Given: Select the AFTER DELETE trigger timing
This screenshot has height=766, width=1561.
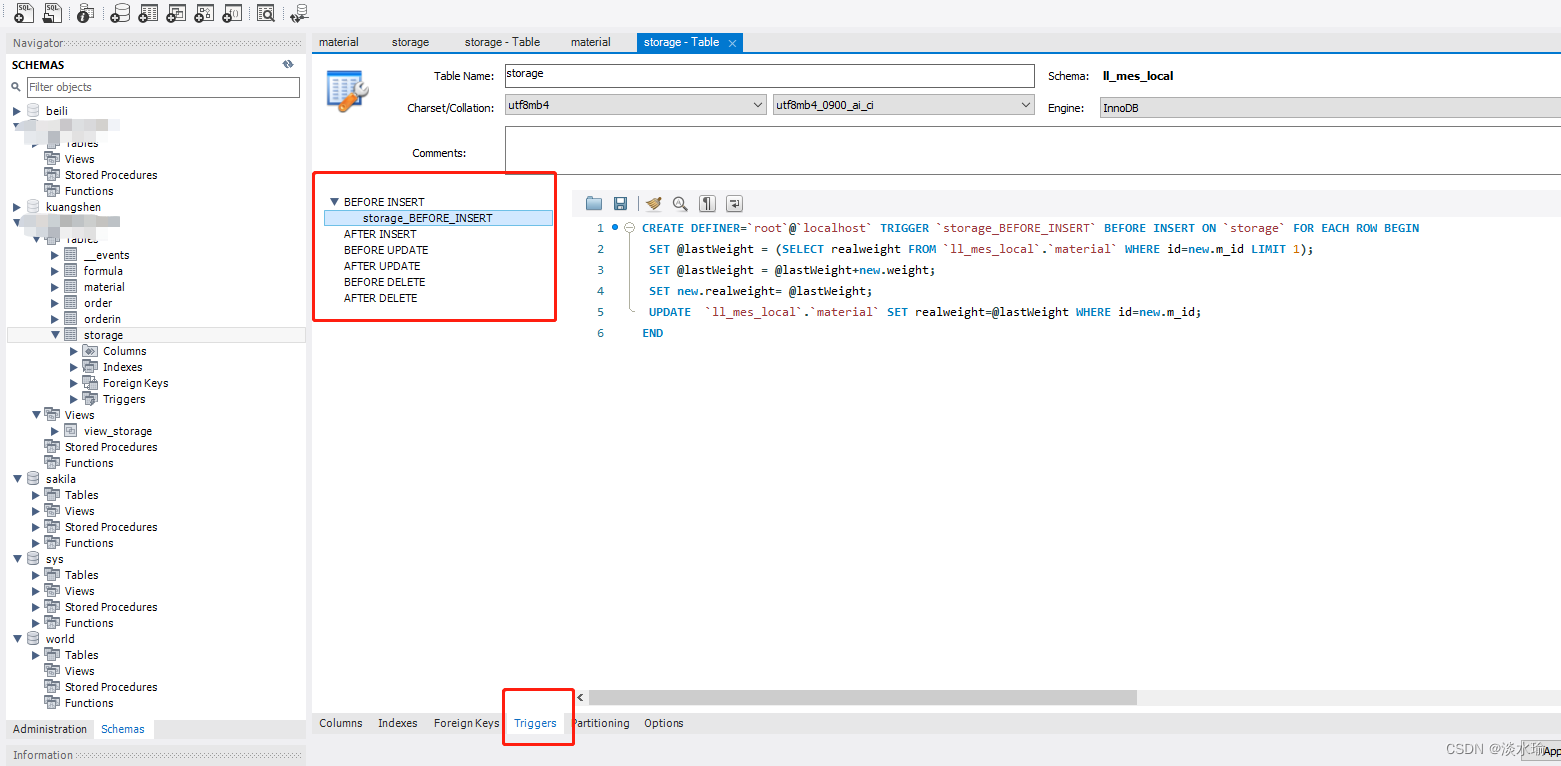Looking at the screenshot, I should click(x=381, y=298).
